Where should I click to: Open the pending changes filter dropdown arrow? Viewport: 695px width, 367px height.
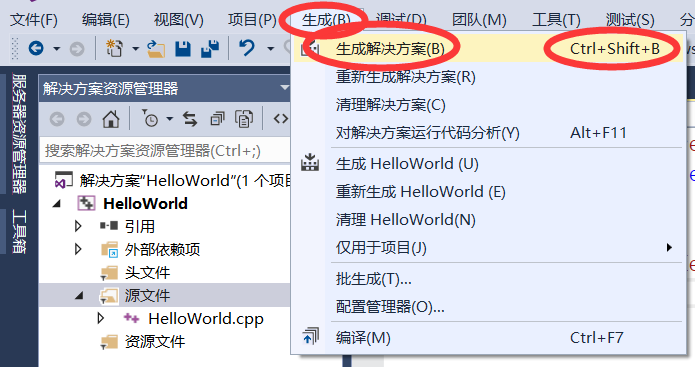click(169, 119)
